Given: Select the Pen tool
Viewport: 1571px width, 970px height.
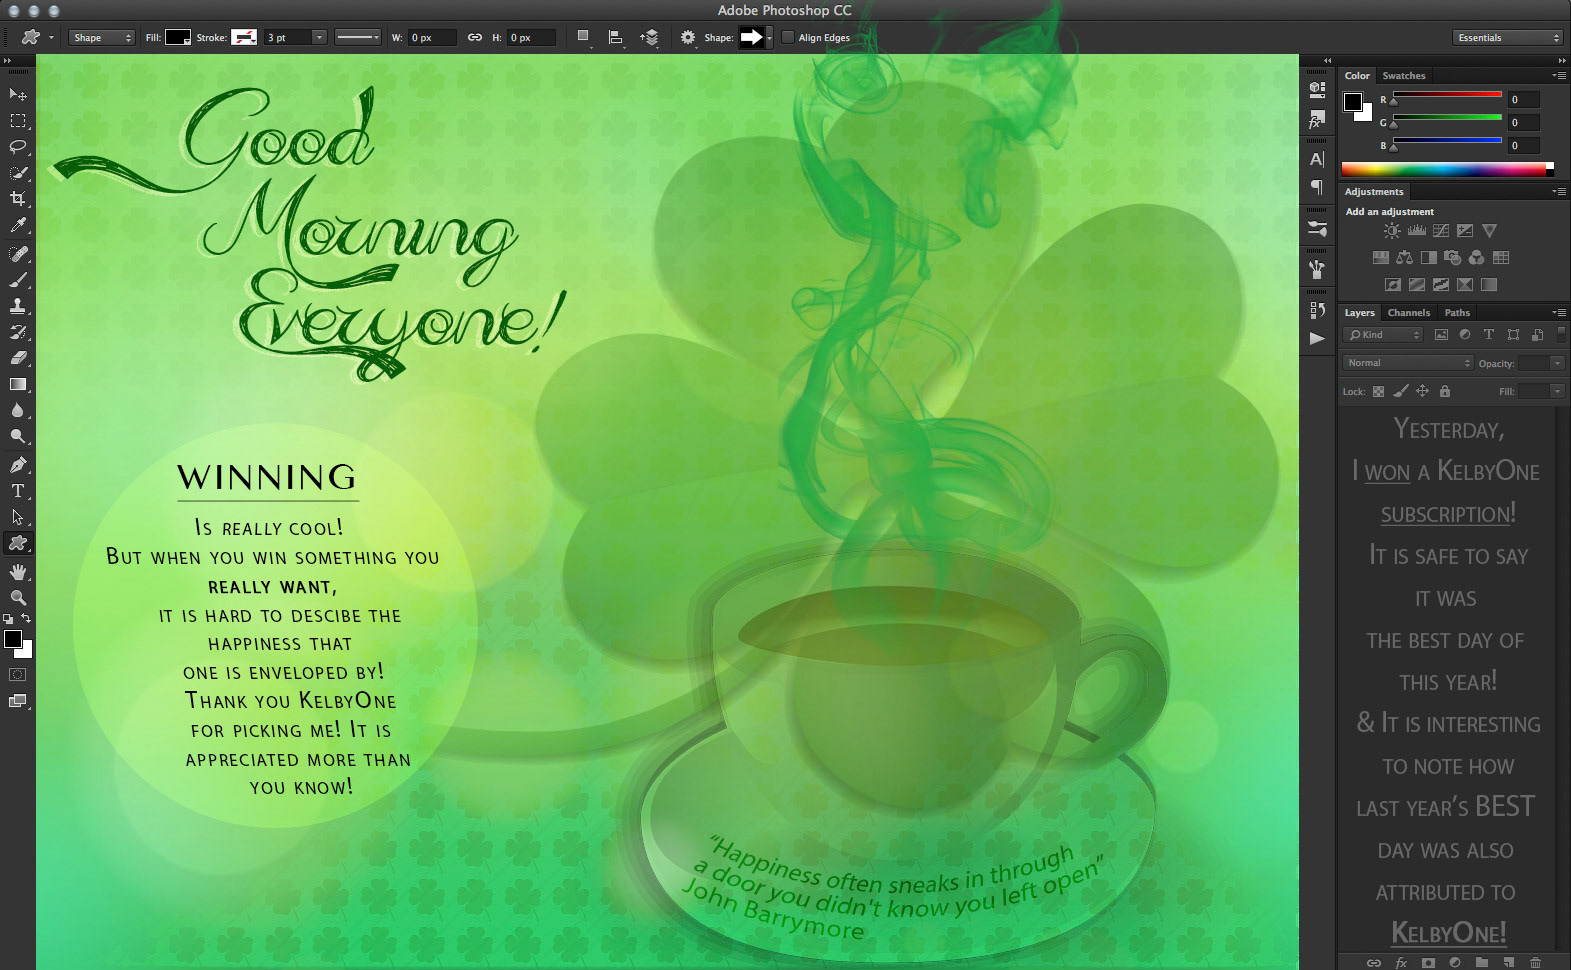Looking at the screenshot, I should click(18, 465).
